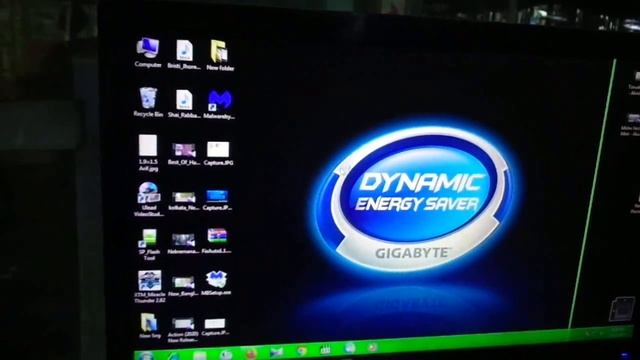
Task: Launch the SP_Flash Tool shortcut
Action: tap(149, 244)
